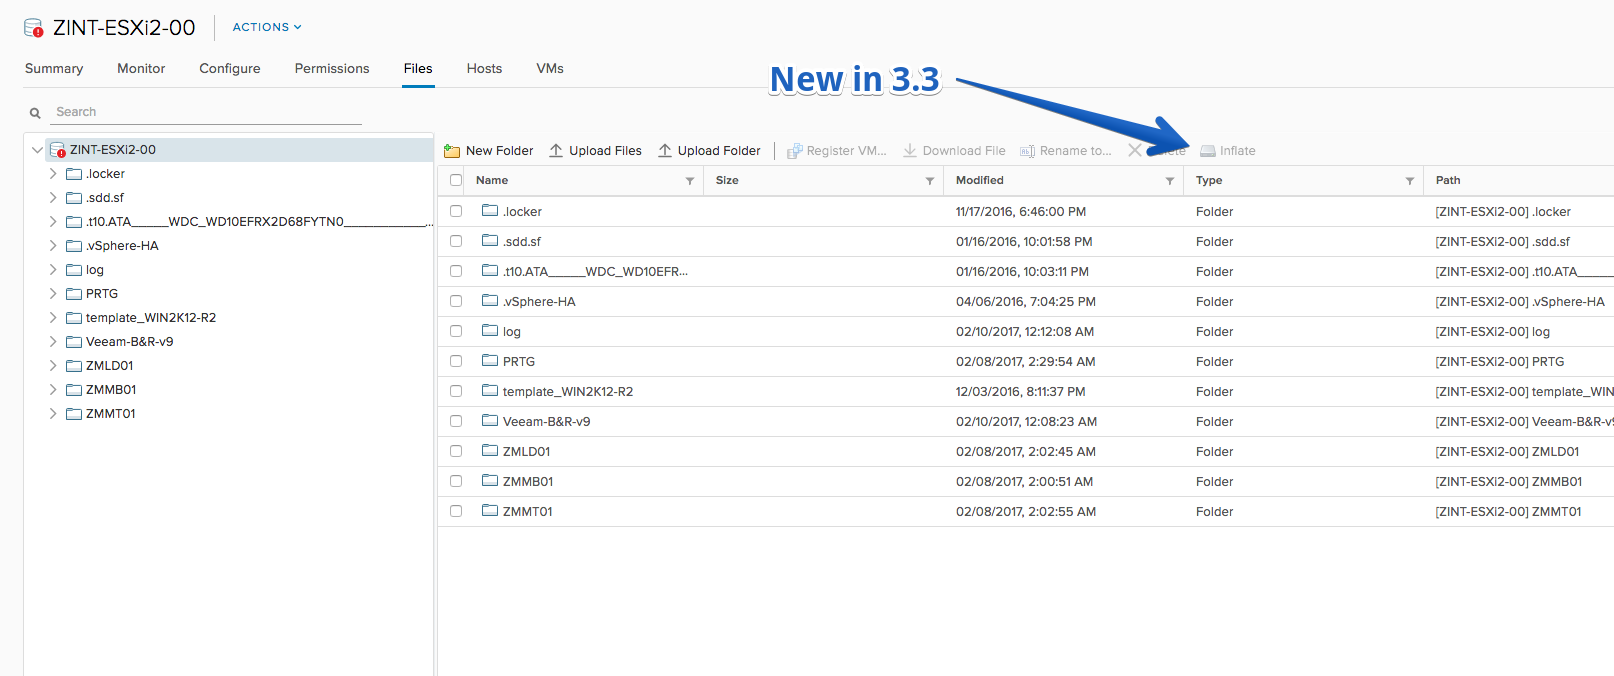Click the .locker folder icon in the table
Image resolution: width=1614 pixels, height=676 pixels.
point(490,211)
